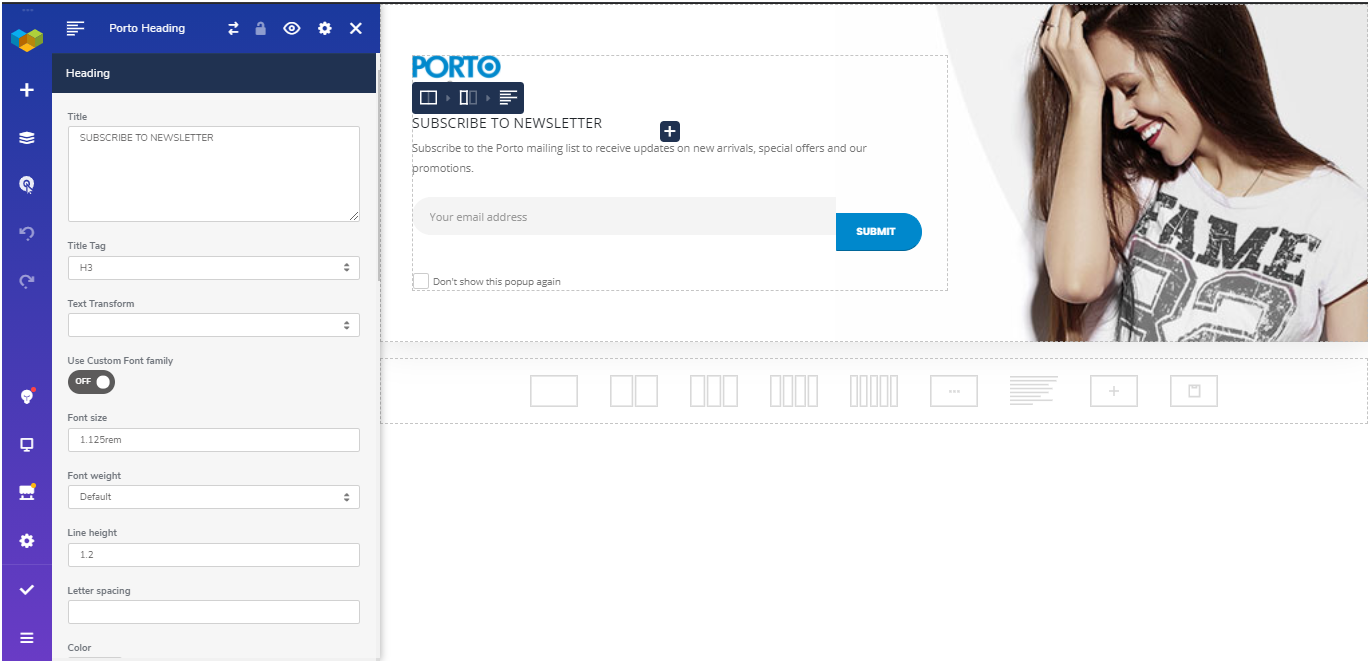Image resolution: width=1370 pixels, height=663 pixels.
Task: Add a four-column row layout
Action: [794, 391]
